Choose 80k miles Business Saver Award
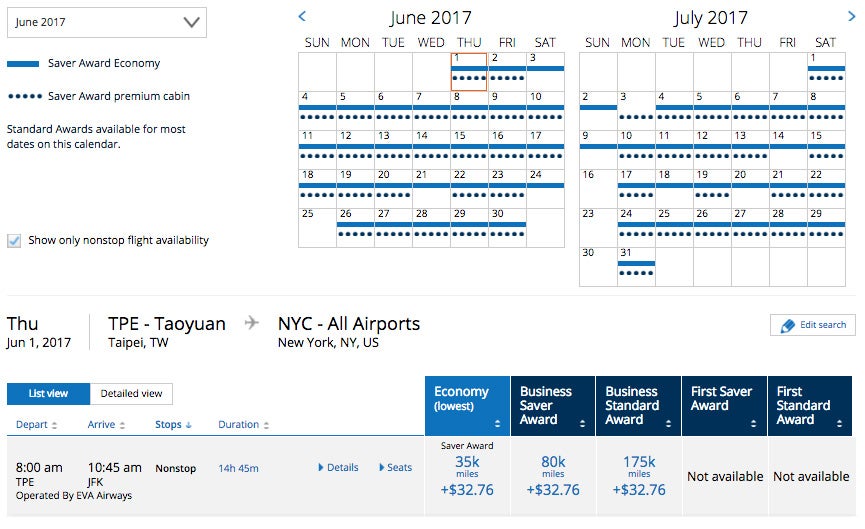865x529 pixels. coord(553,475)
